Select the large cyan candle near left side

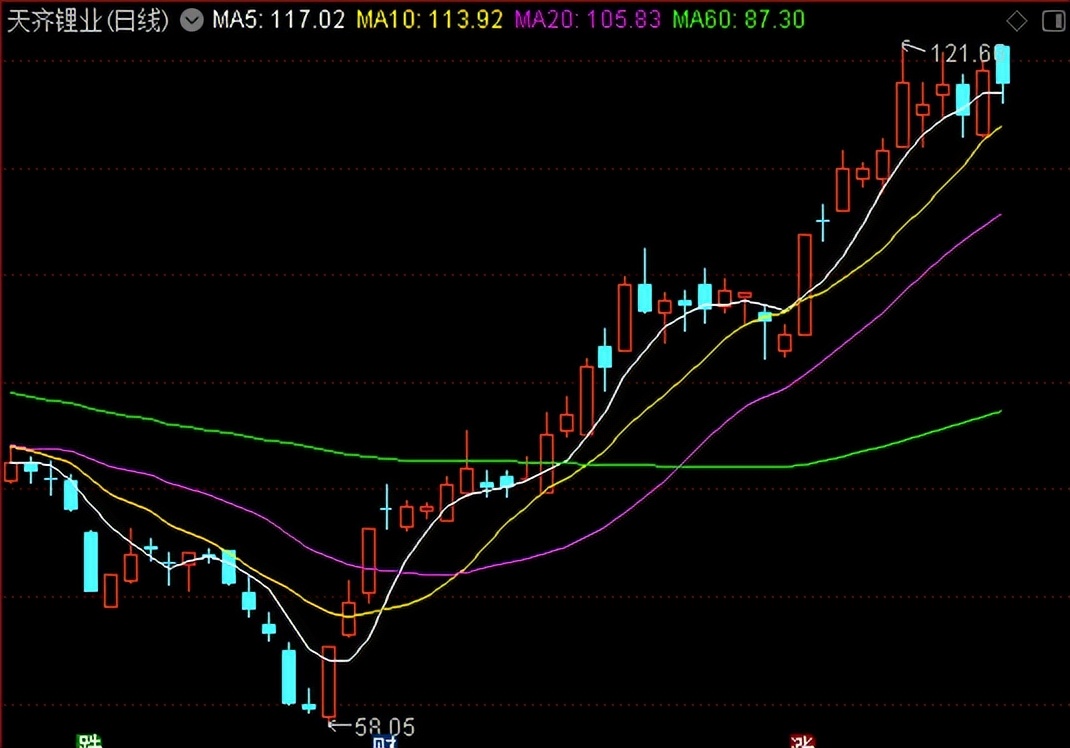point(91,561)
